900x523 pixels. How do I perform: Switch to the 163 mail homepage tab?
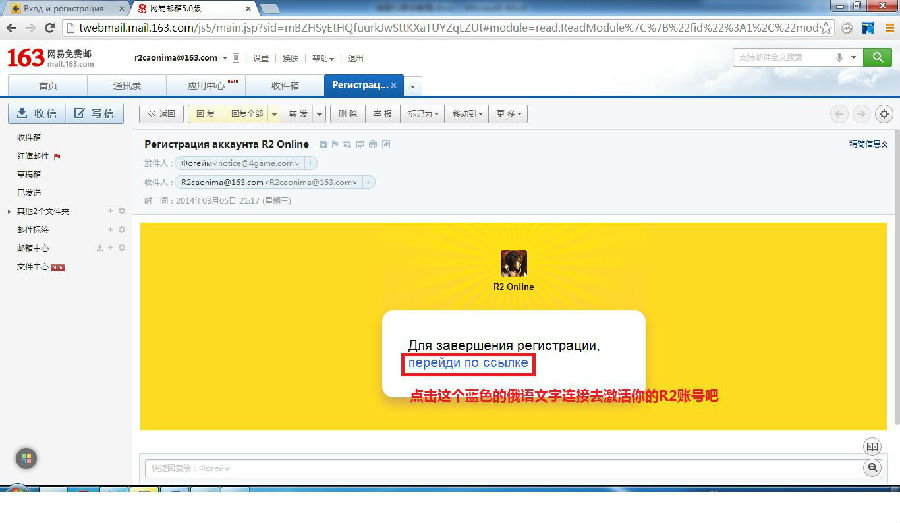(47, 86)
